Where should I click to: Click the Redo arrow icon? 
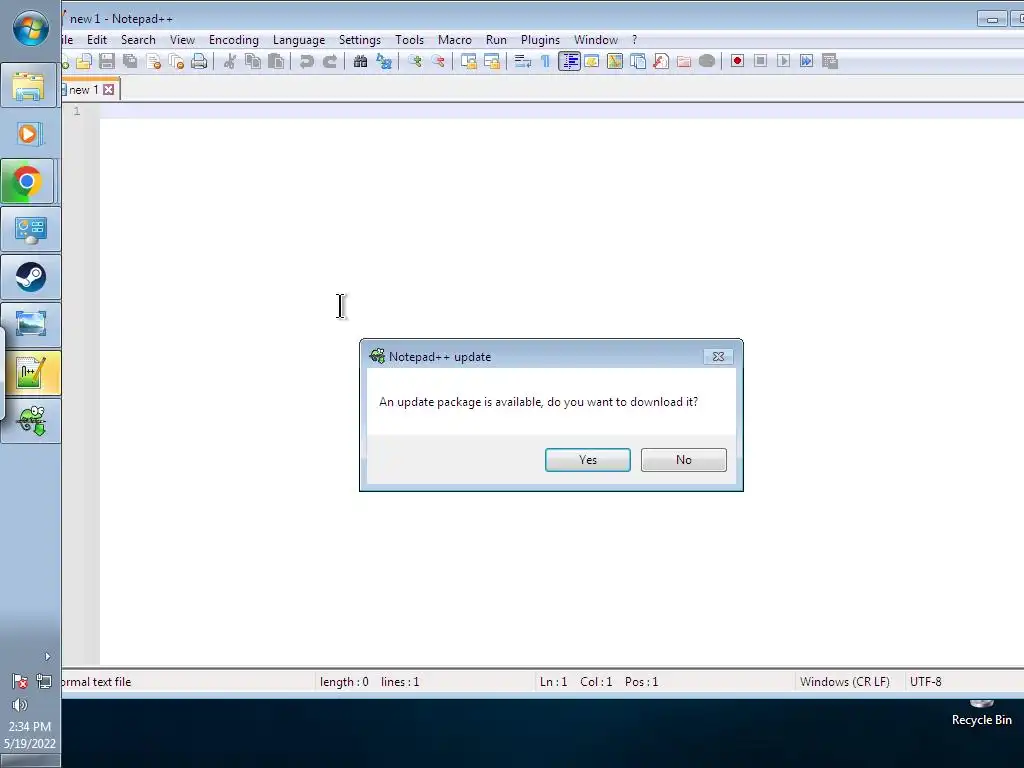(x=330, y=61)
